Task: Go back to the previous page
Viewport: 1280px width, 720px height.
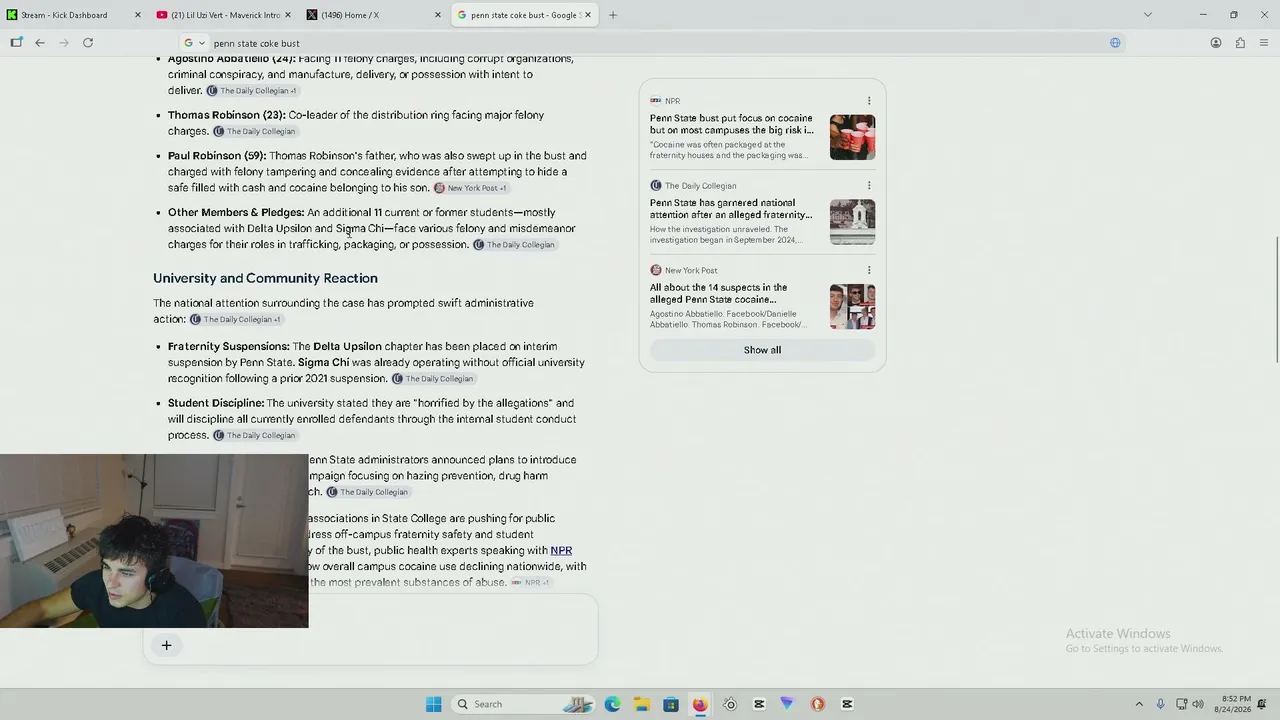Action: tap(40, 43)
